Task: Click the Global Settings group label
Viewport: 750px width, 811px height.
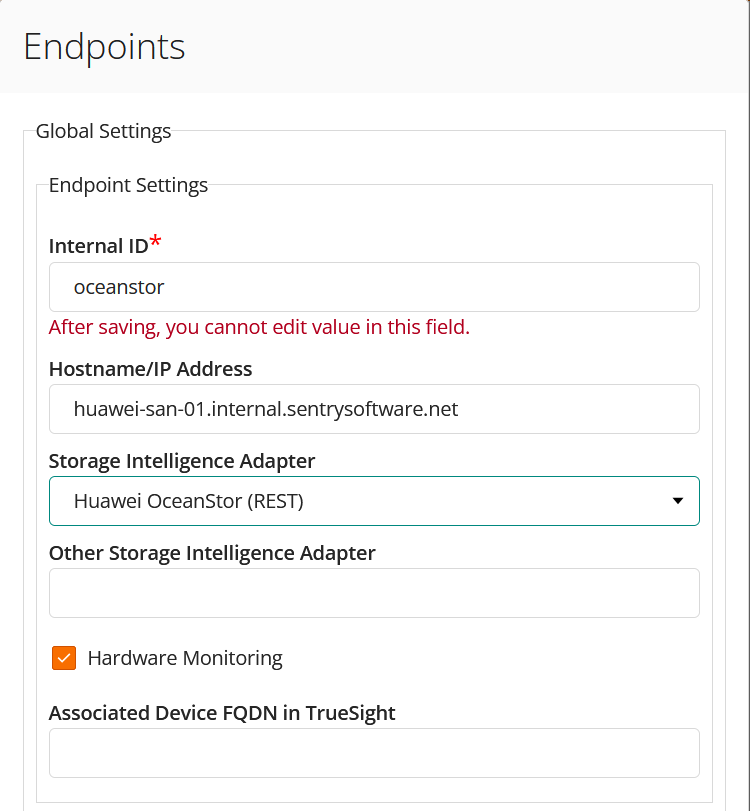Action: tap(103, 130)
